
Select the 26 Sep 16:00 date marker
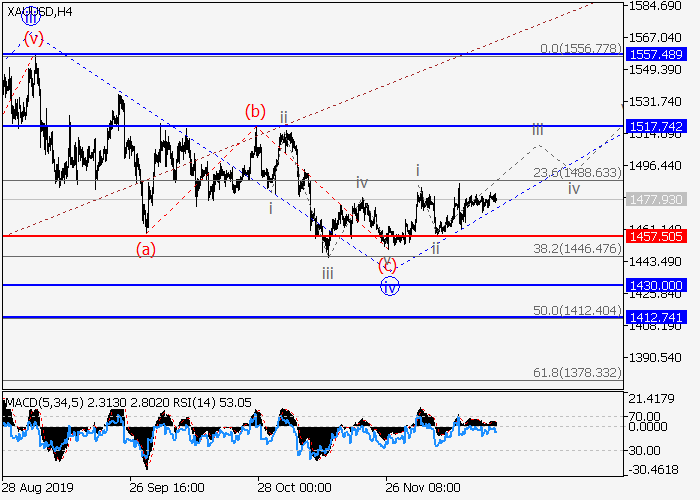168,488
